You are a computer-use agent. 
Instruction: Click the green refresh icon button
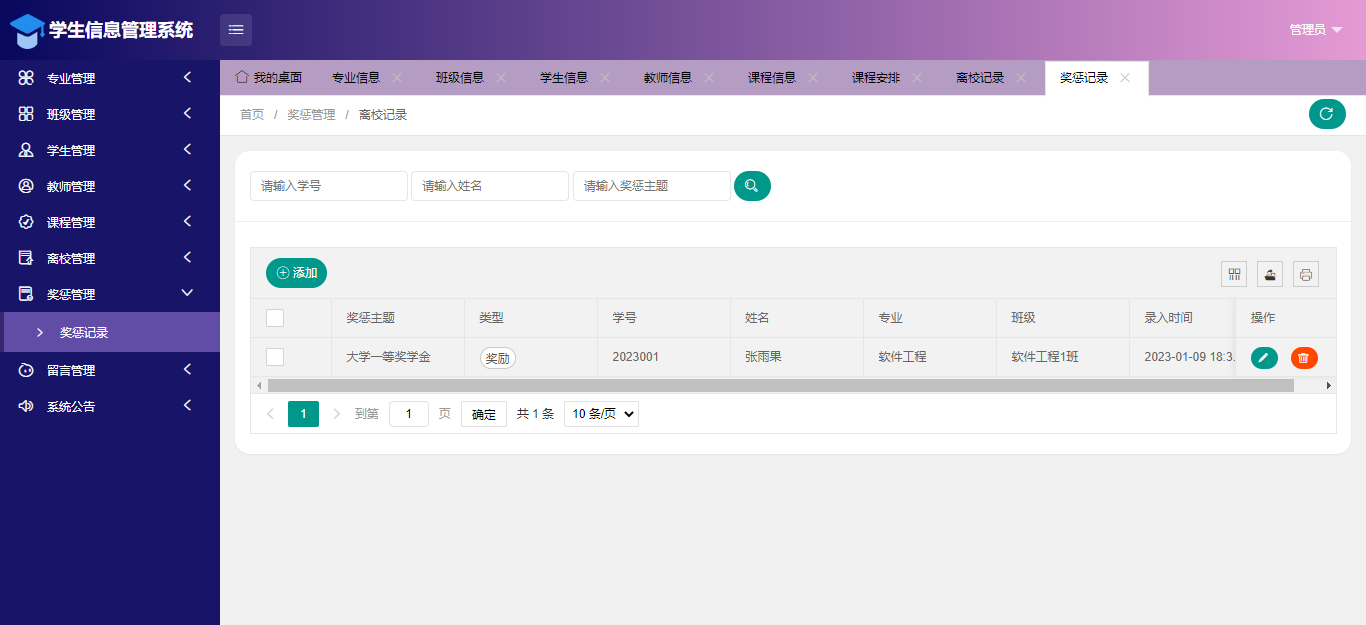[1327, 114]
